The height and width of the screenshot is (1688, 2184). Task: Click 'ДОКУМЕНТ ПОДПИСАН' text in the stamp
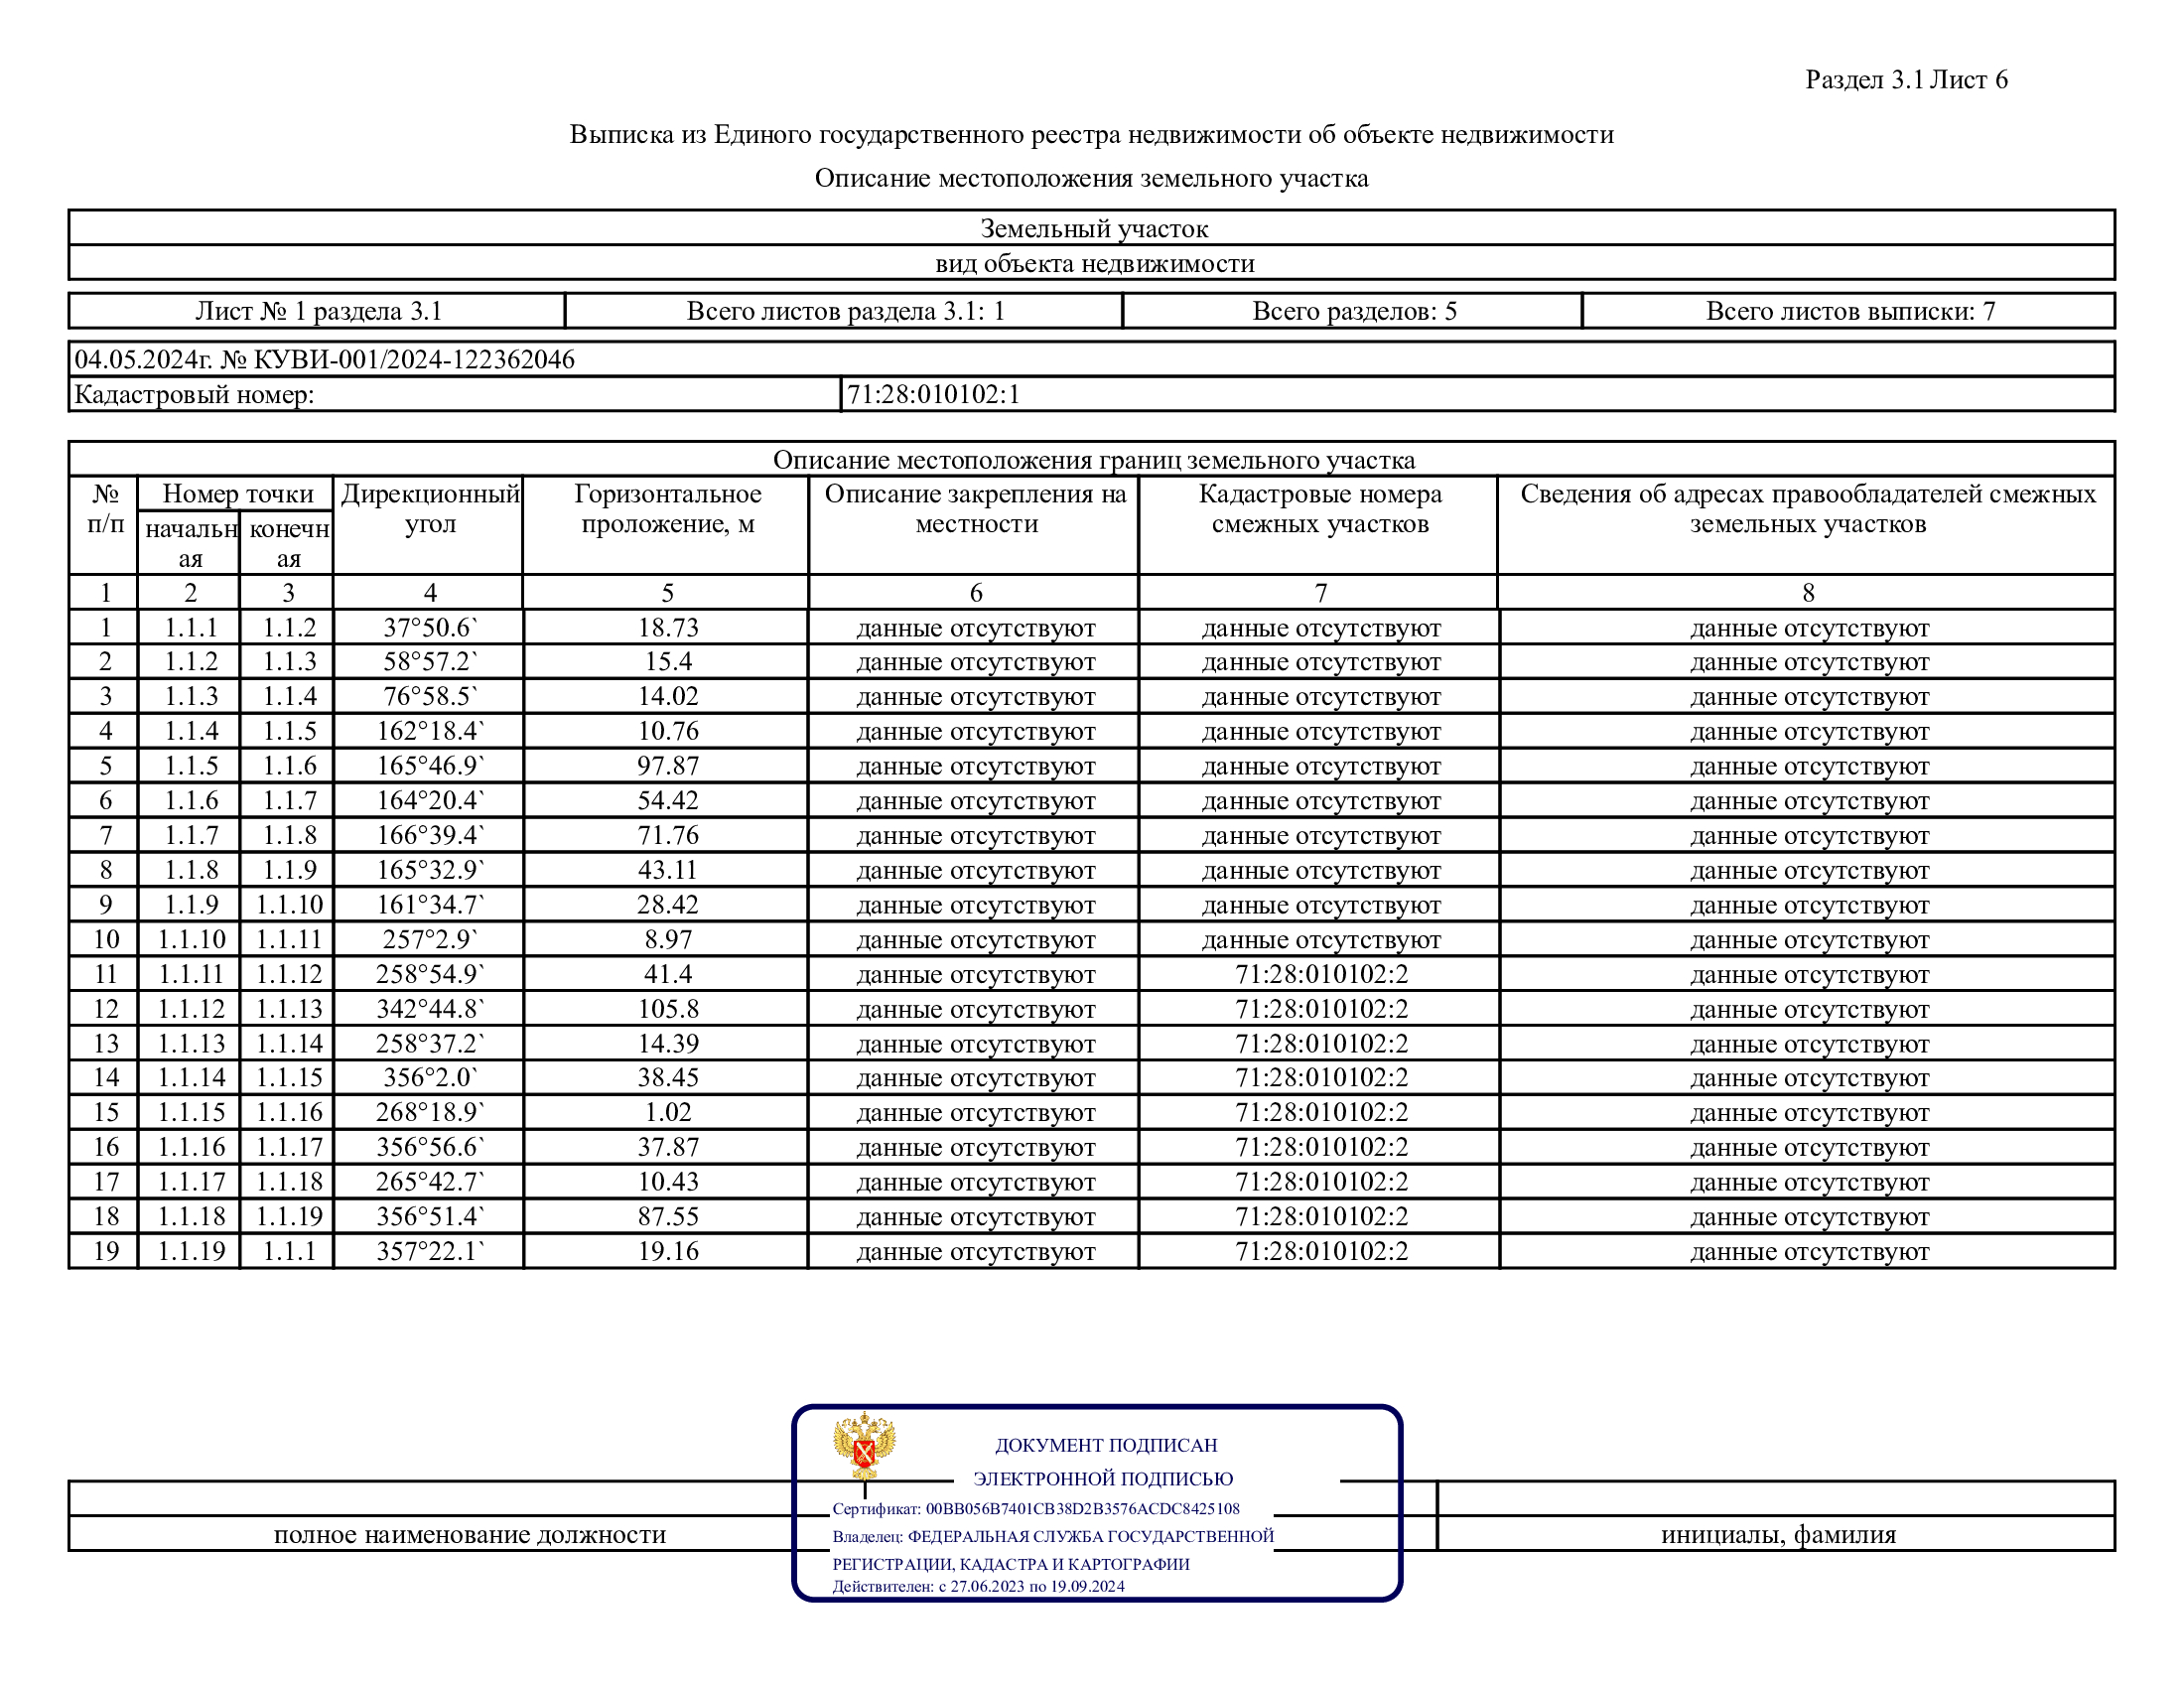[1105, 1445]
